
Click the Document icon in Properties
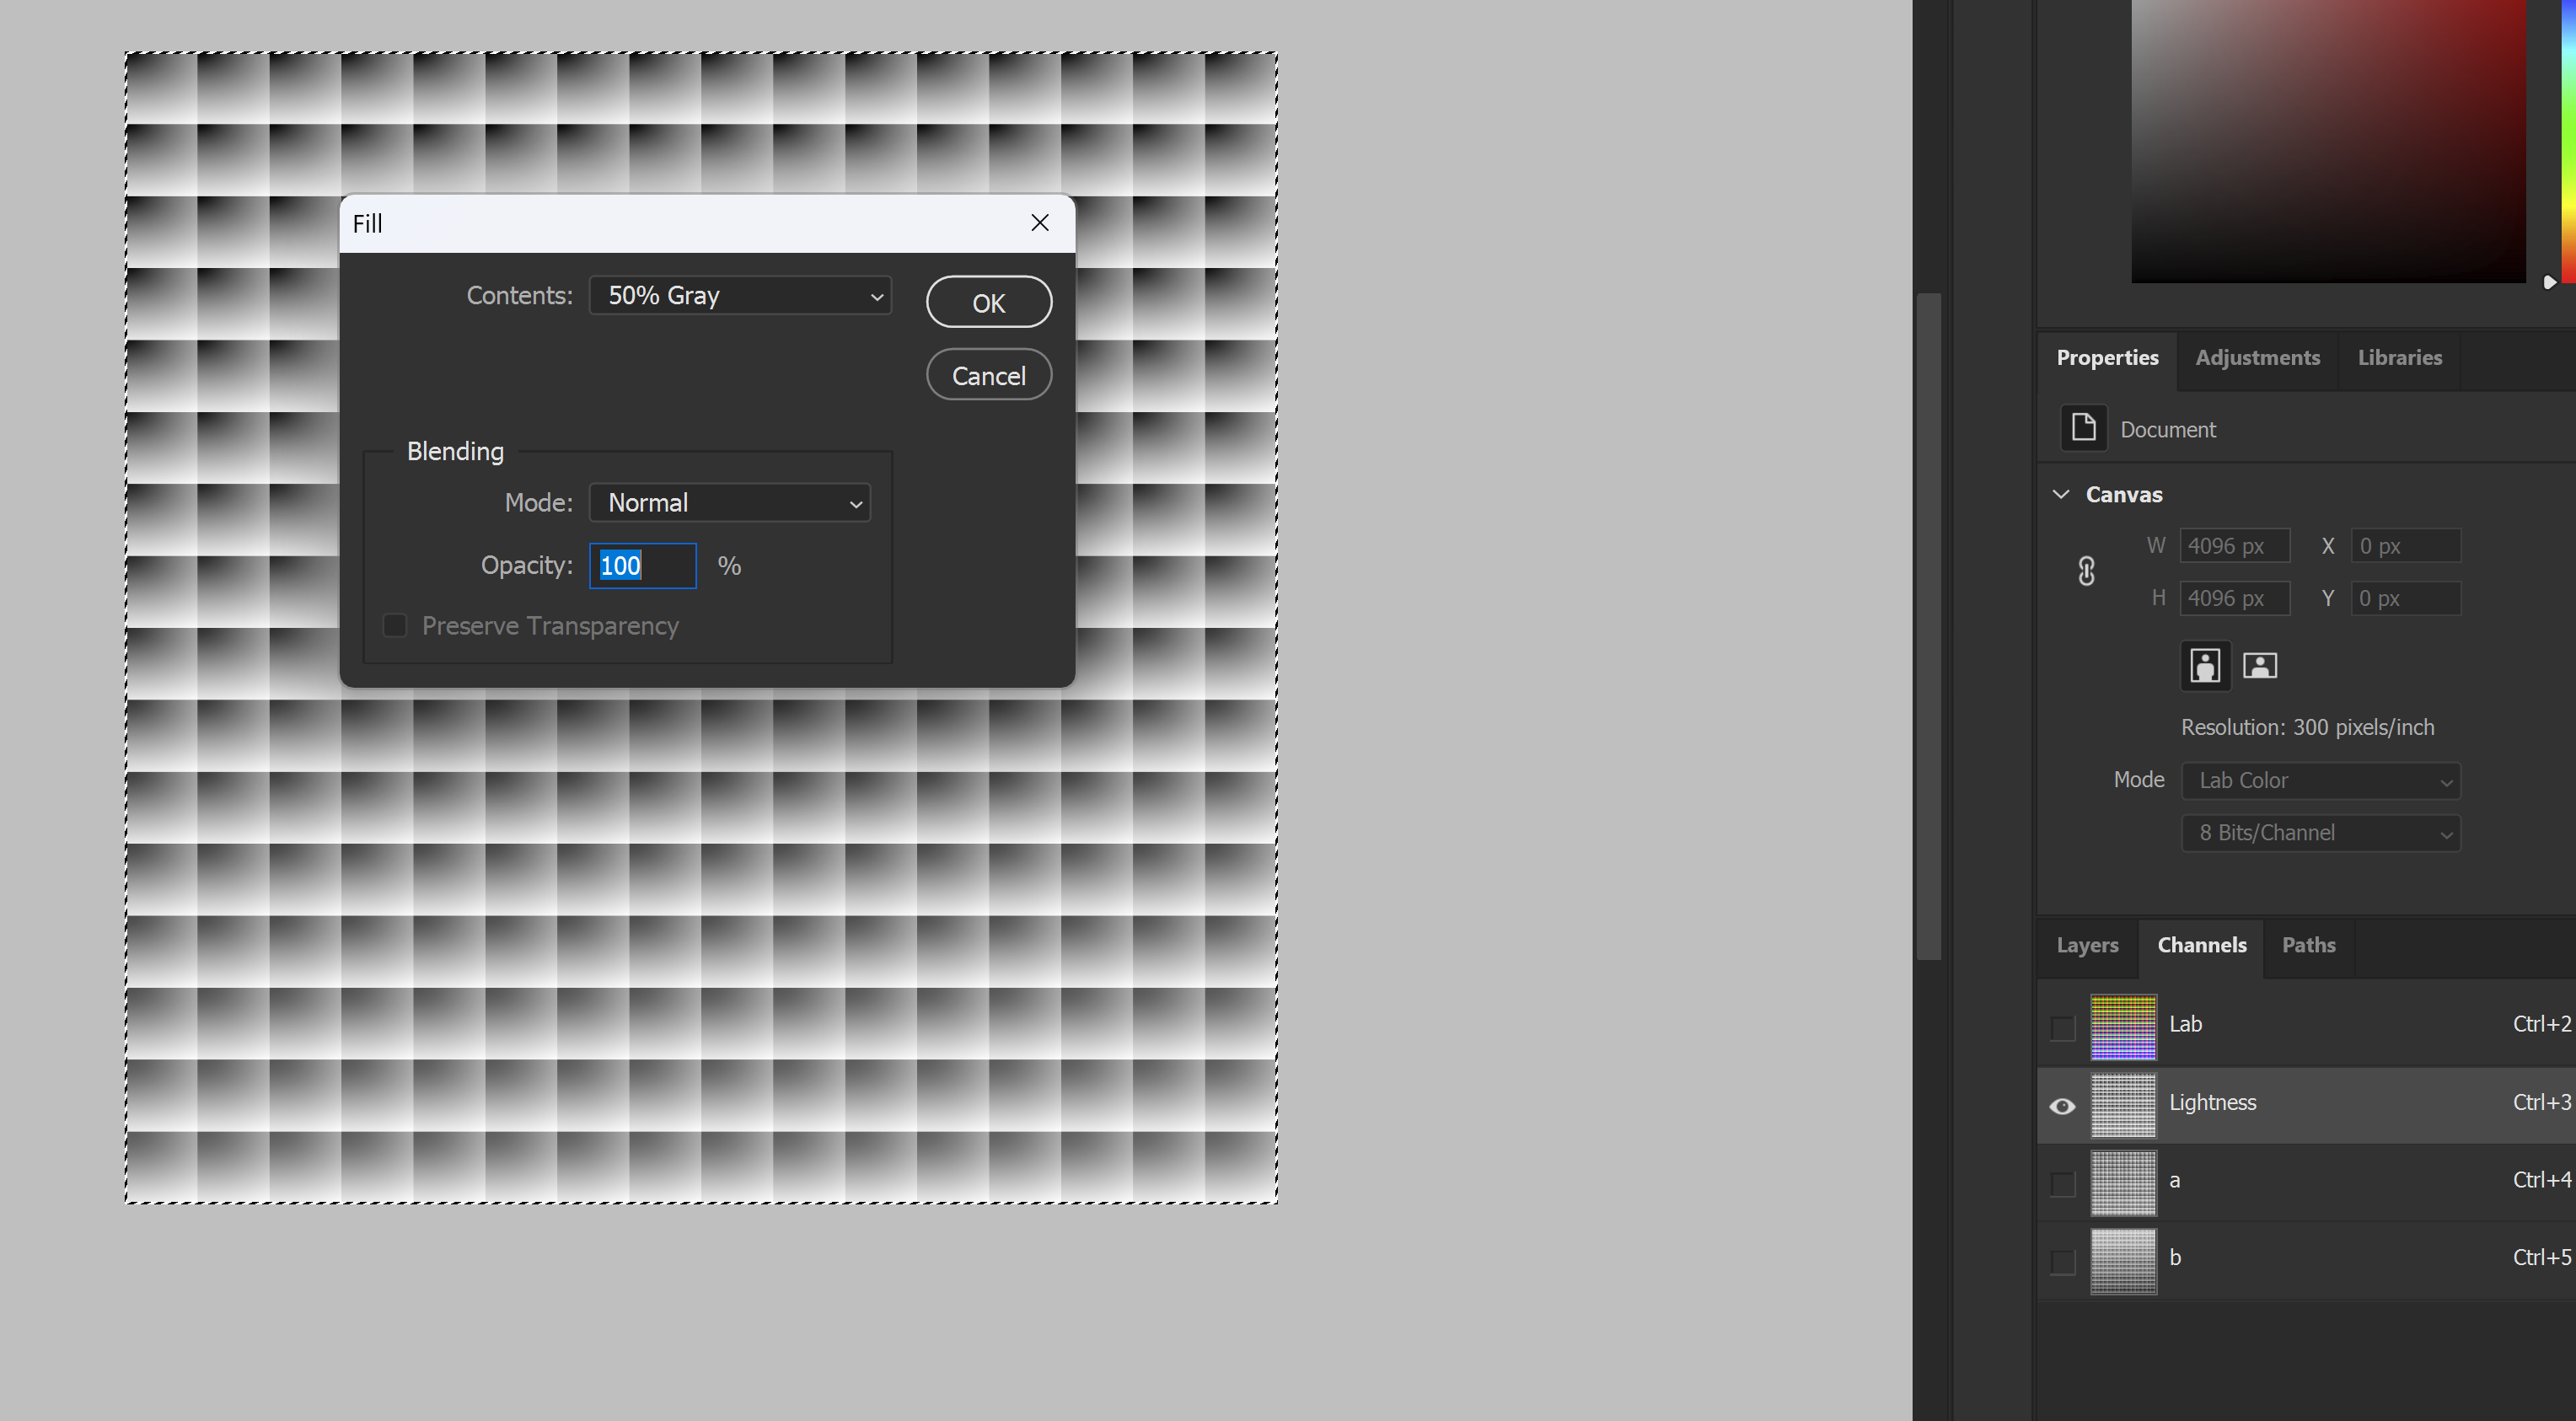tap(2084, 428)
